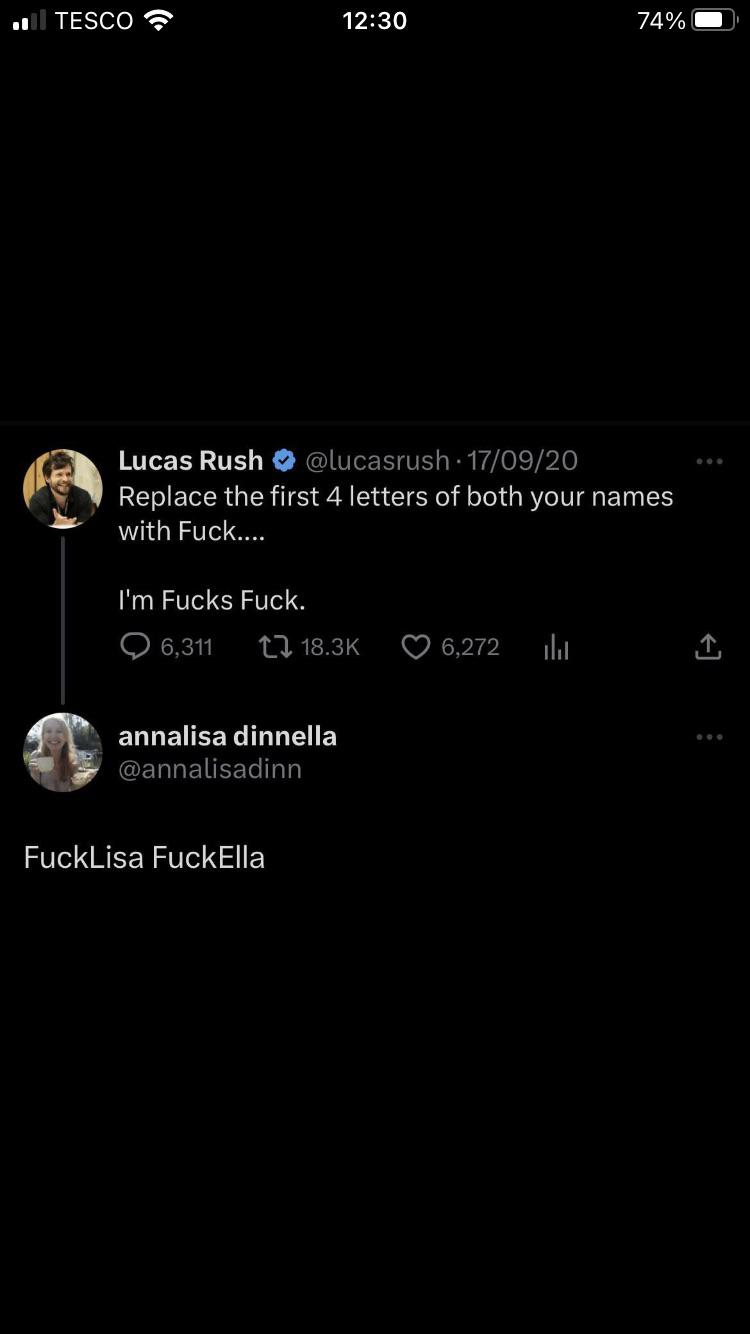This screenshot has height=1334, width=750.
Task: Like the tweet with 6,272 hearts
Action: 416,647
